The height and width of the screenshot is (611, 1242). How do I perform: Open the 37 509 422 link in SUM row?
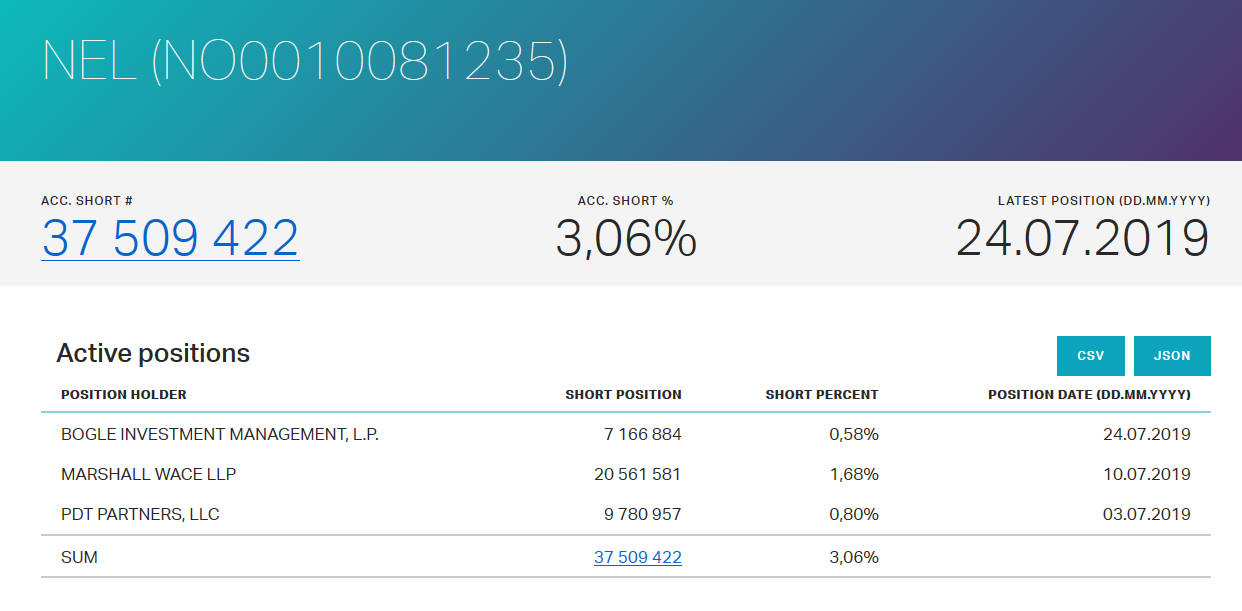637,557
